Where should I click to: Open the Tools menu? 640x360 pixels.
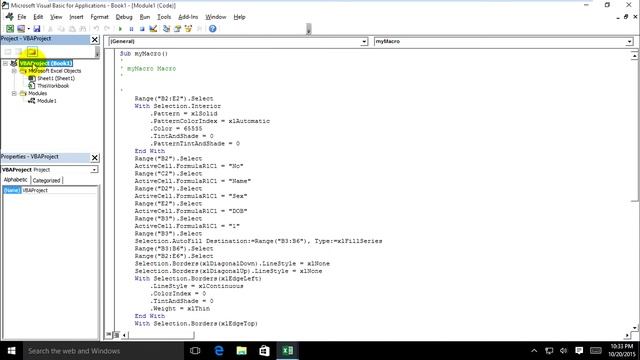164,17
